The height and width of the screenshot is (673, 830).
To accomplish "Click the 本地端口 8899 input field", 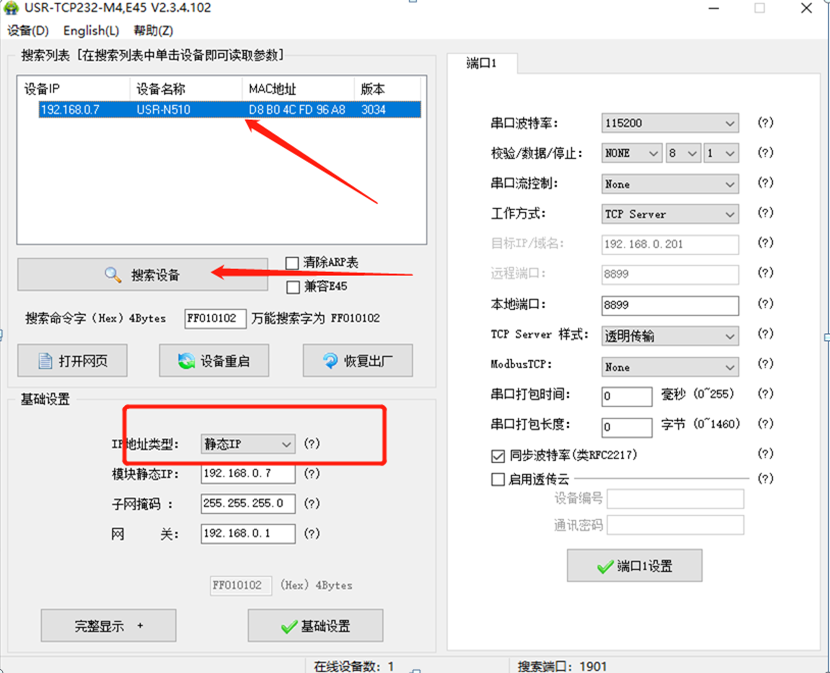I will click(x=670, y=306).
